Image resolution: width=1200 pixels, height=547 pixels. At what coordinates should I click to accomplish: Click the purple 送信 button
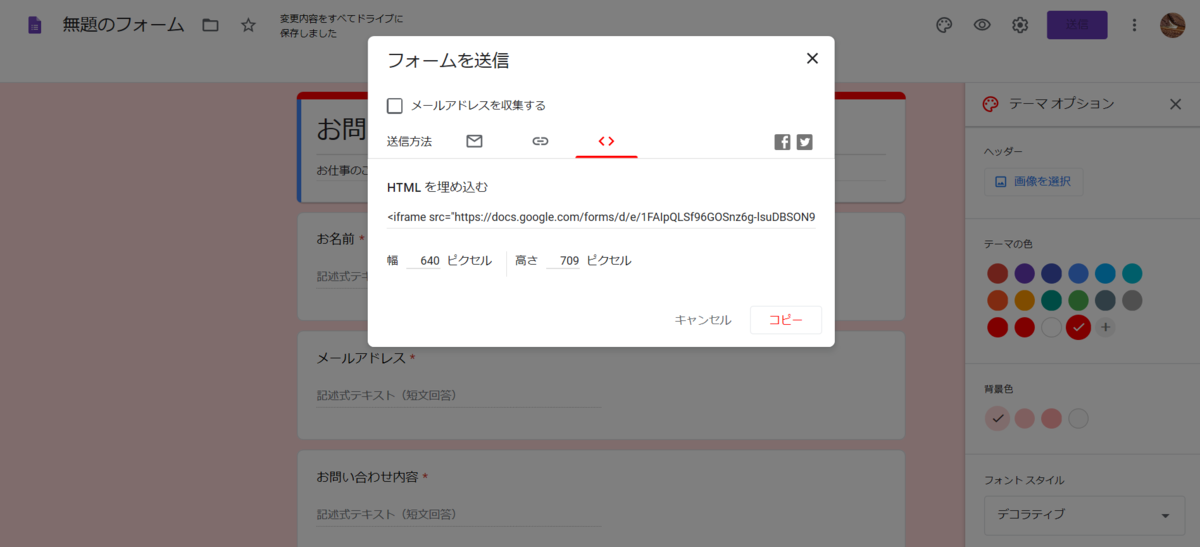[x=1077, y=25]
